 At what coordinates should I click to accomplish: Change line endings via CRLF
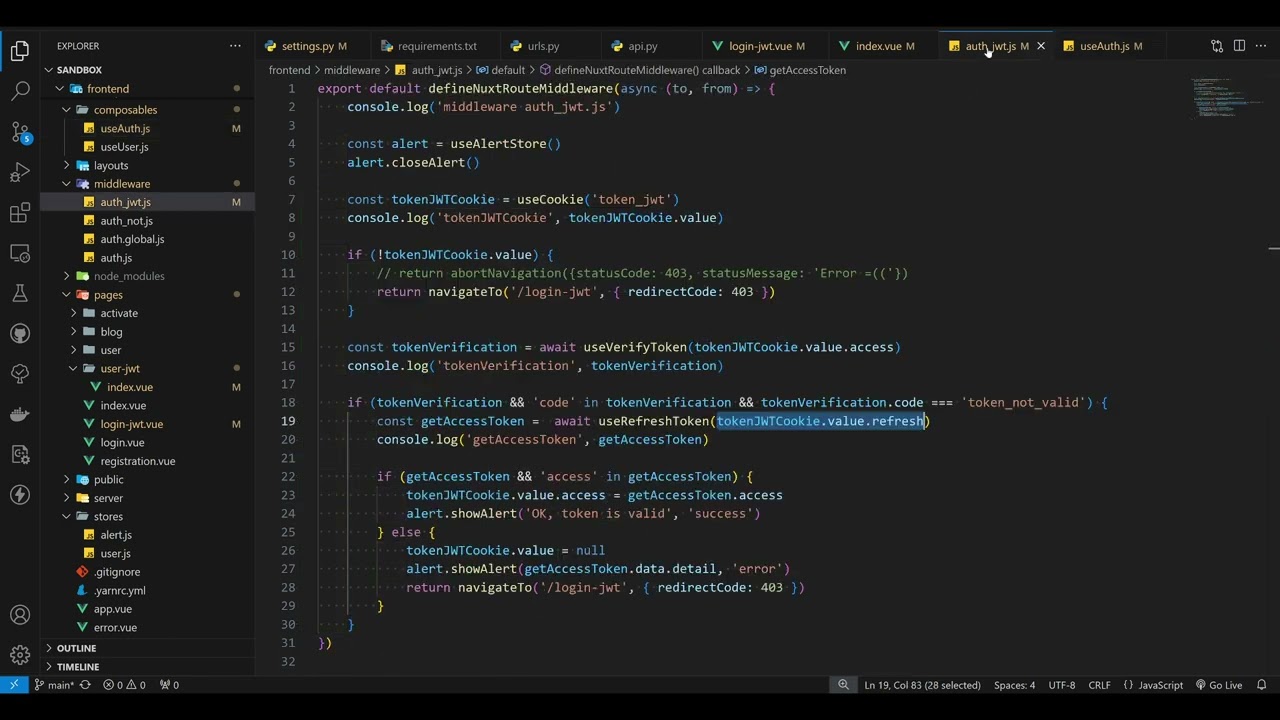click(1099, 685)
